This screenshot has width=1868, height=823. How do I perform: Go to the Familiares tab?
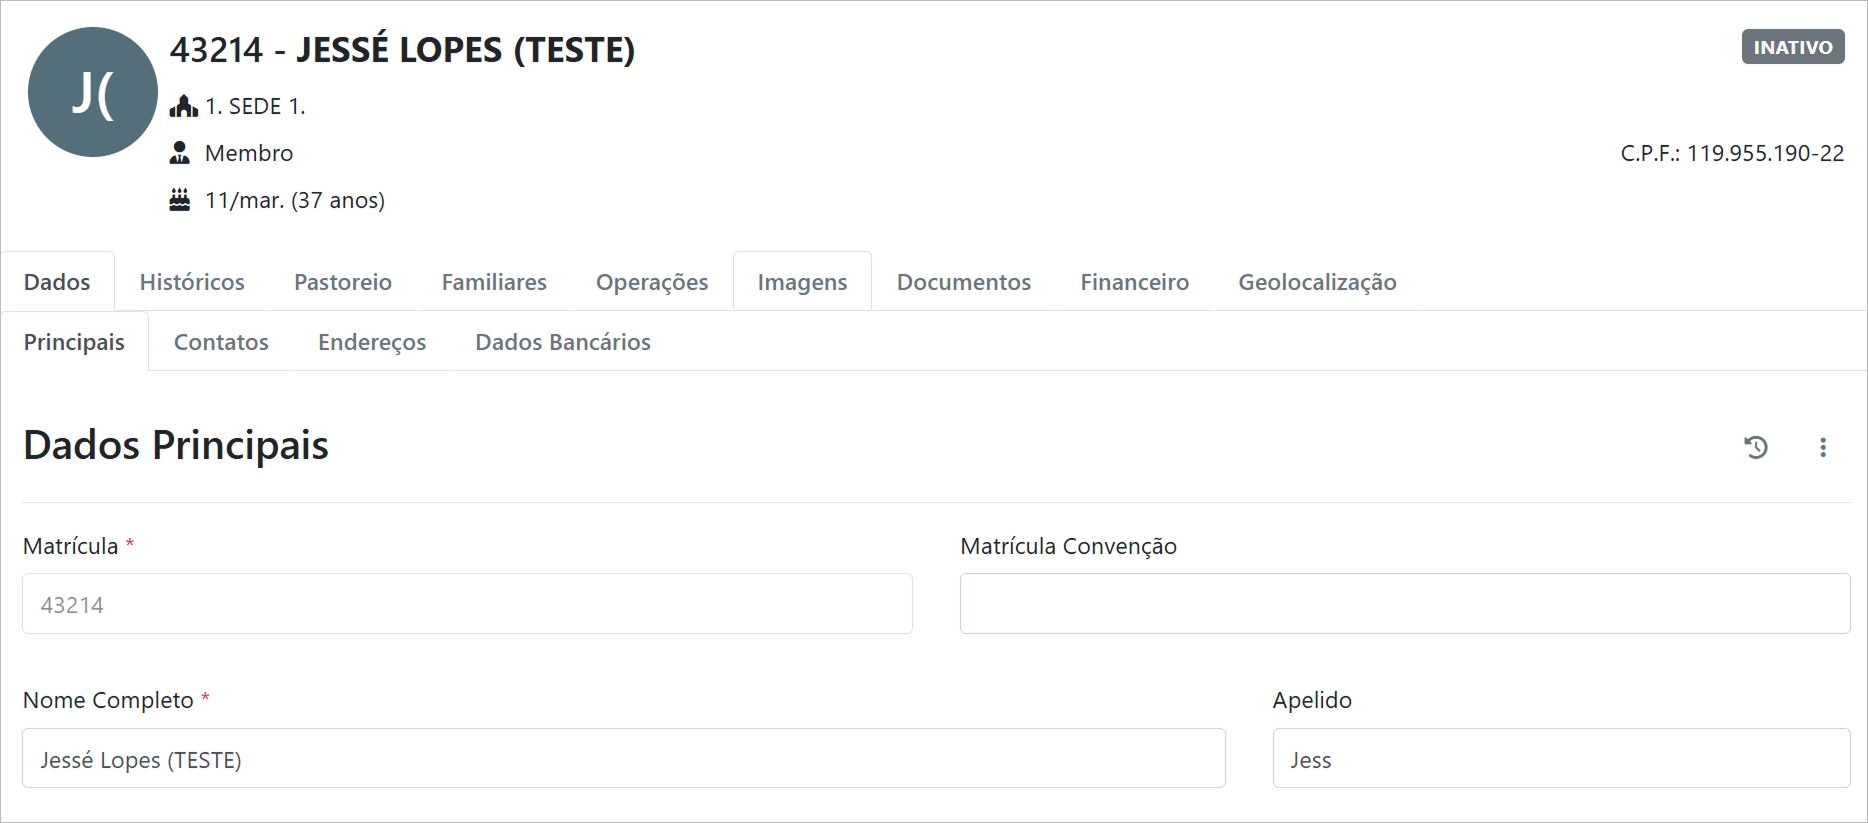pyautogui.click(x=494, y=282)
